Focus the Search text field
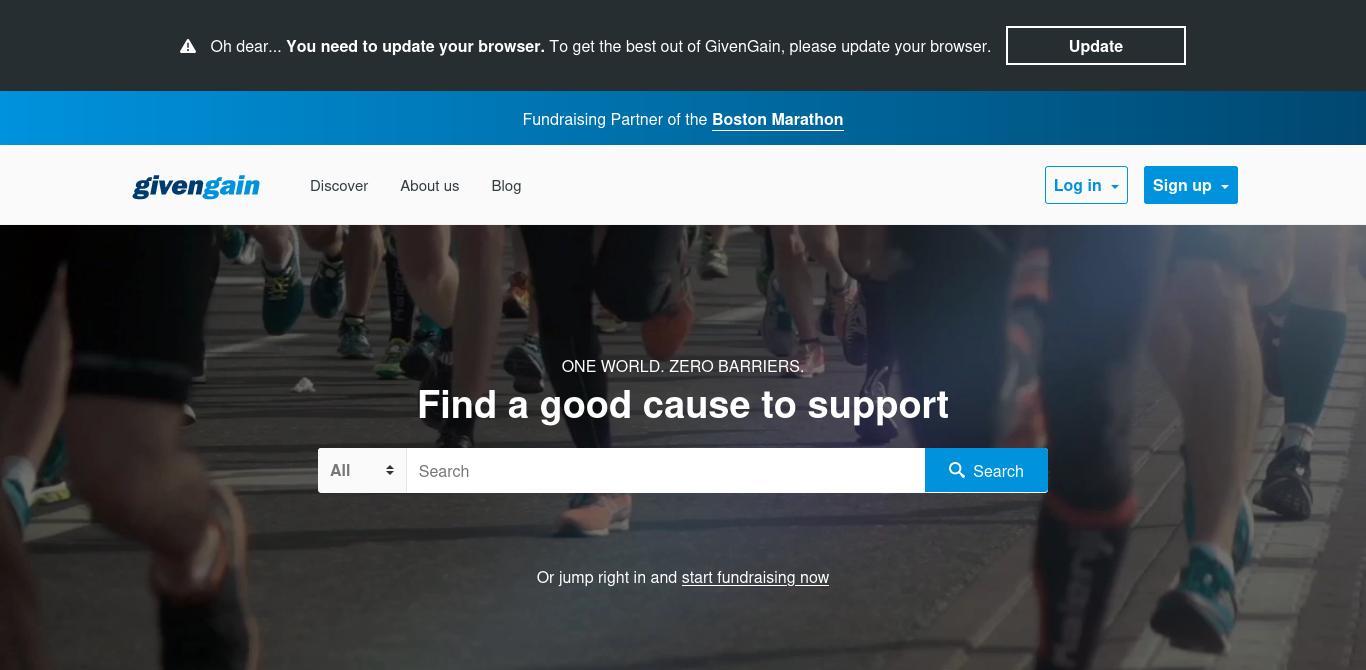 665,470
